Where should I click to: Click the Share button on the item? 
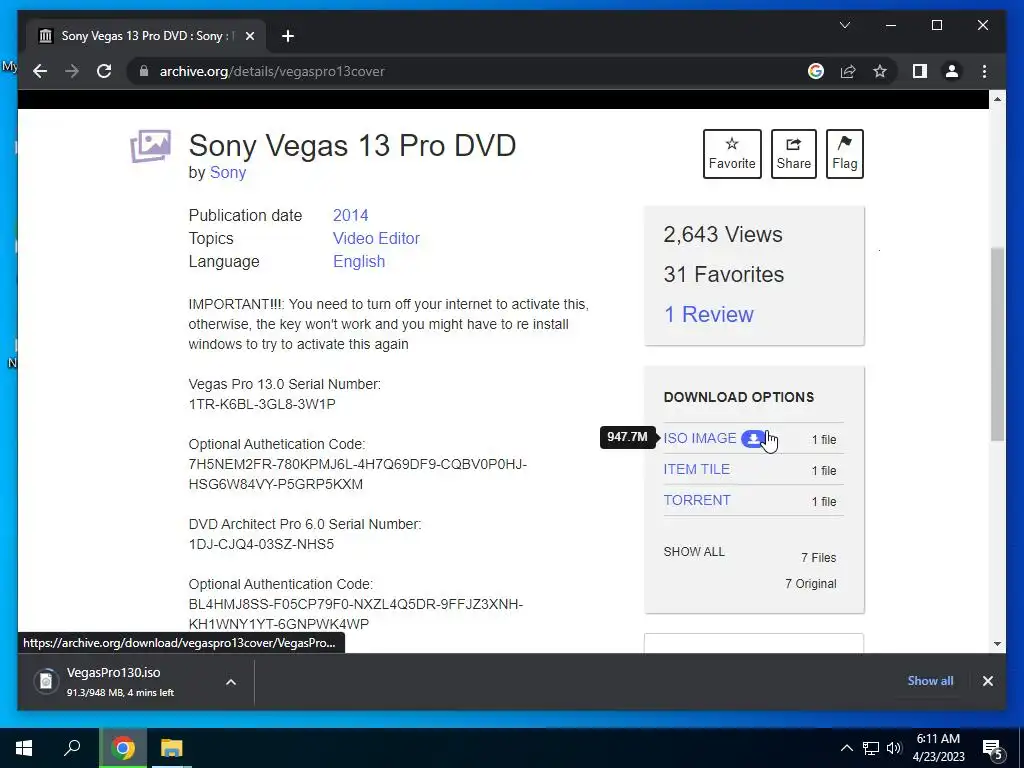[793, 153]
